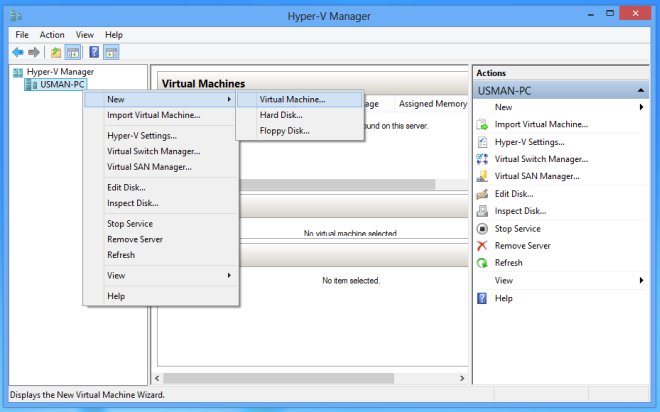Screen dimensions: 660x412
Task: Click the USMAN-PC server icon in tree
Action: coord(31,85)
